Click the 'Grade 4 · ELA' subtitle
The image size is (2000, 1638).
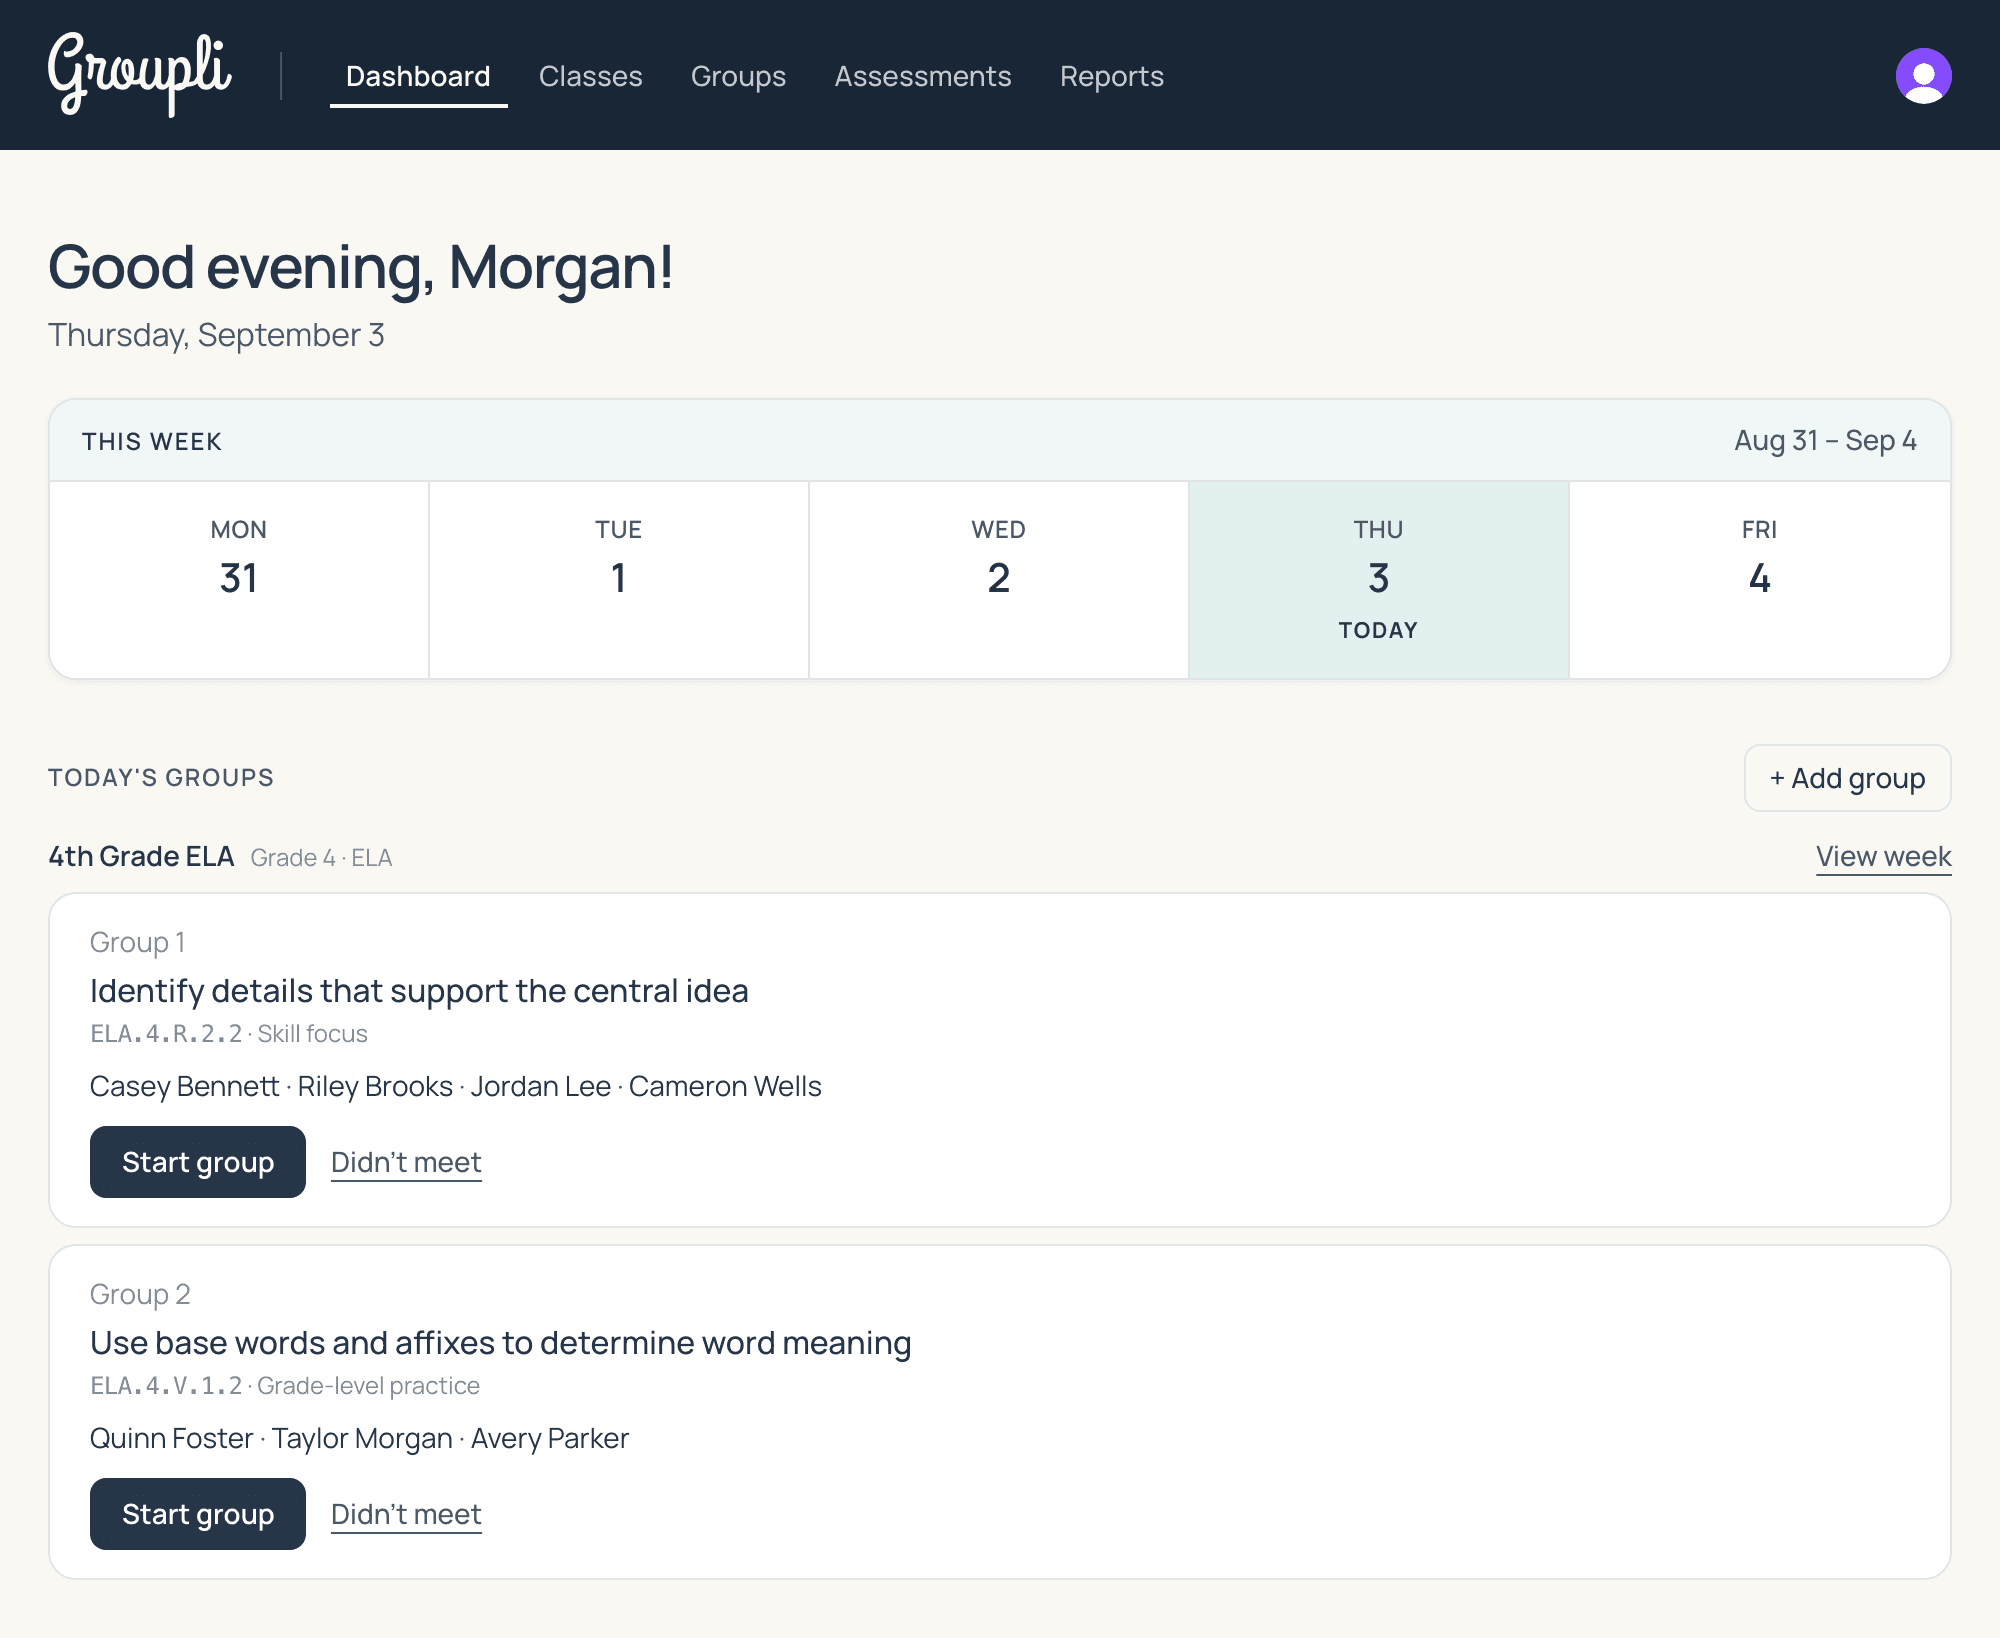[x=321, y=858]
